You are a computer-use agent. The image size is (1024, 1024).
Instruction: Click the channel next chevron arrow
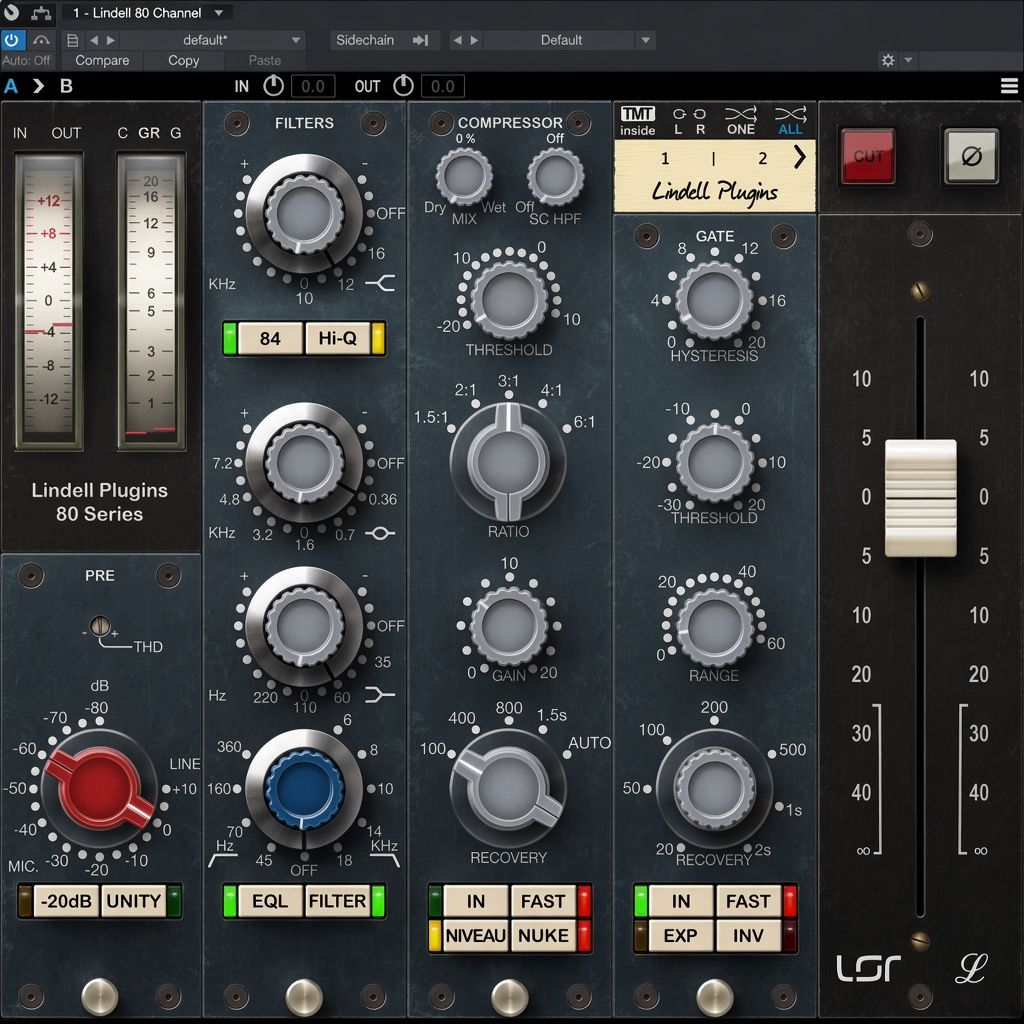pyautogui.click(x=799, y=157)
